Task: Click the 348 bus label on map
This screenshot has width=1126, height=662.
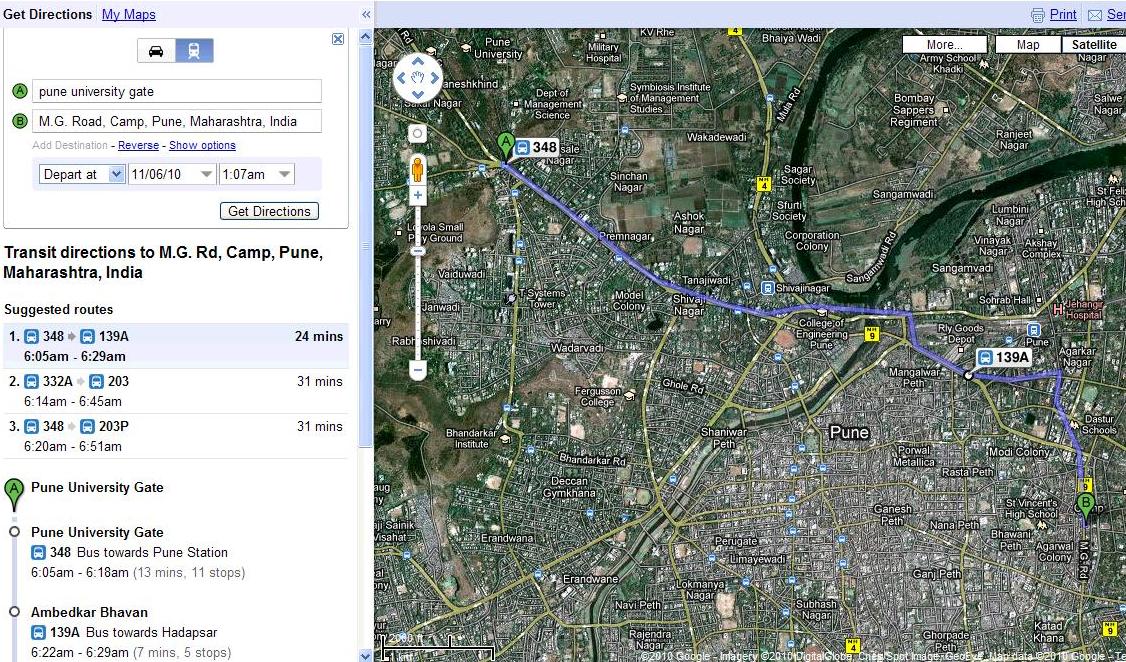Action: click(x=536, y=147)
